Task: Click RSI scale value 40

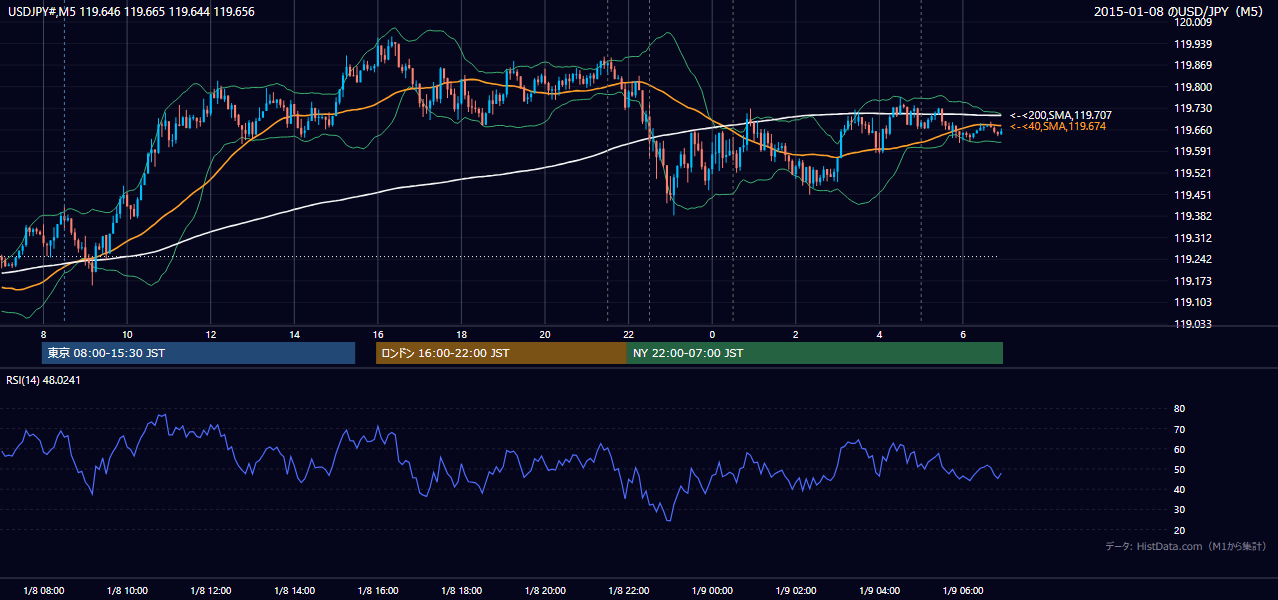Action: pos(1179,489)
